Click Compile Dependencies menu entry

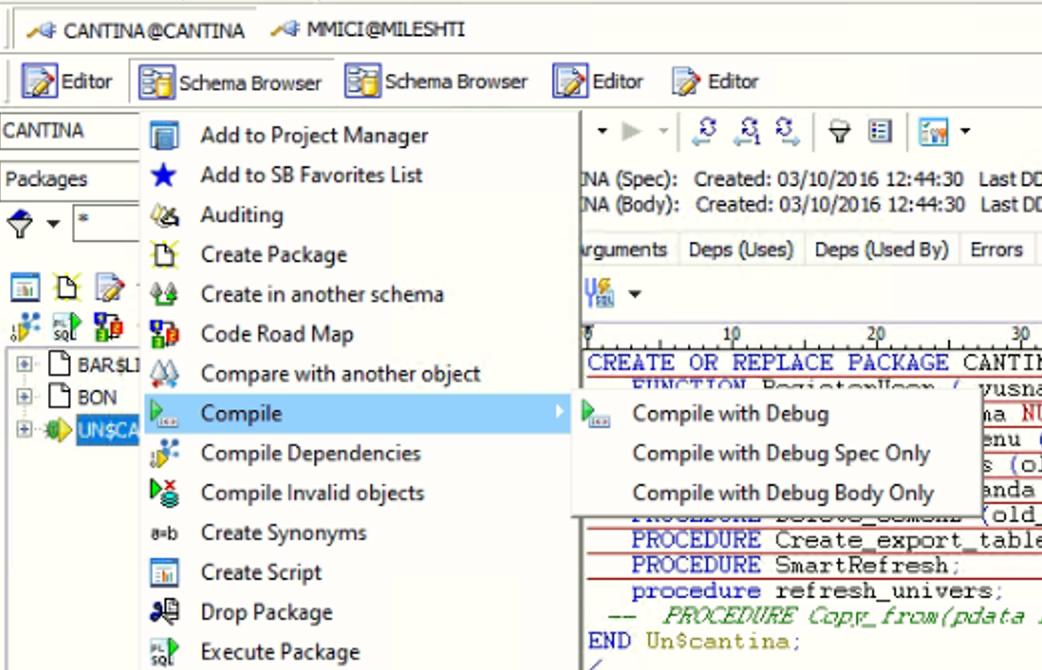(310, 453)
